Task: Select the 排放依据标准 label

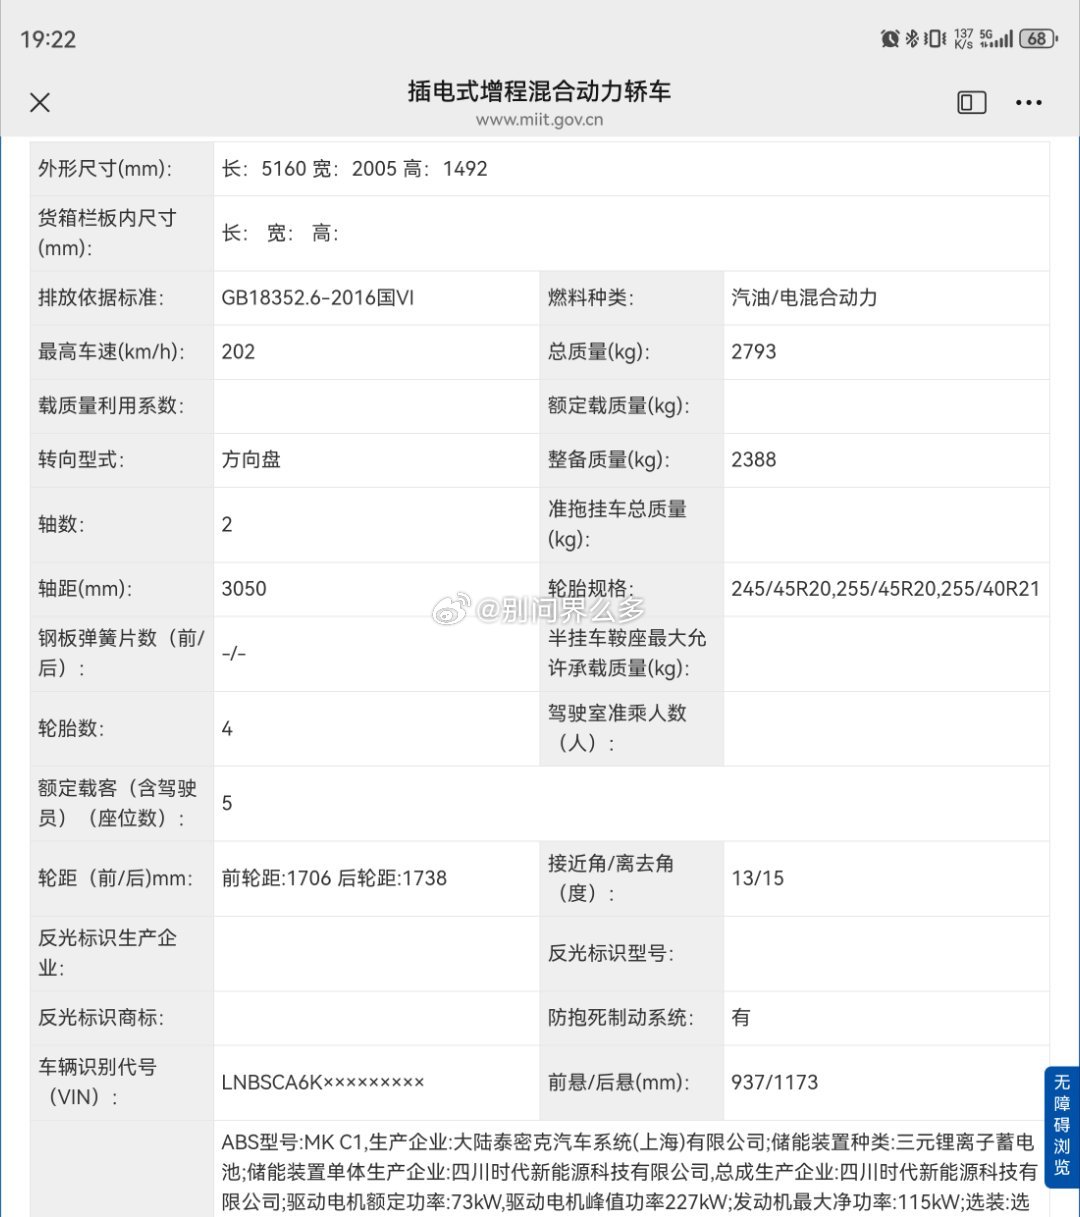Action: point(101,297)
